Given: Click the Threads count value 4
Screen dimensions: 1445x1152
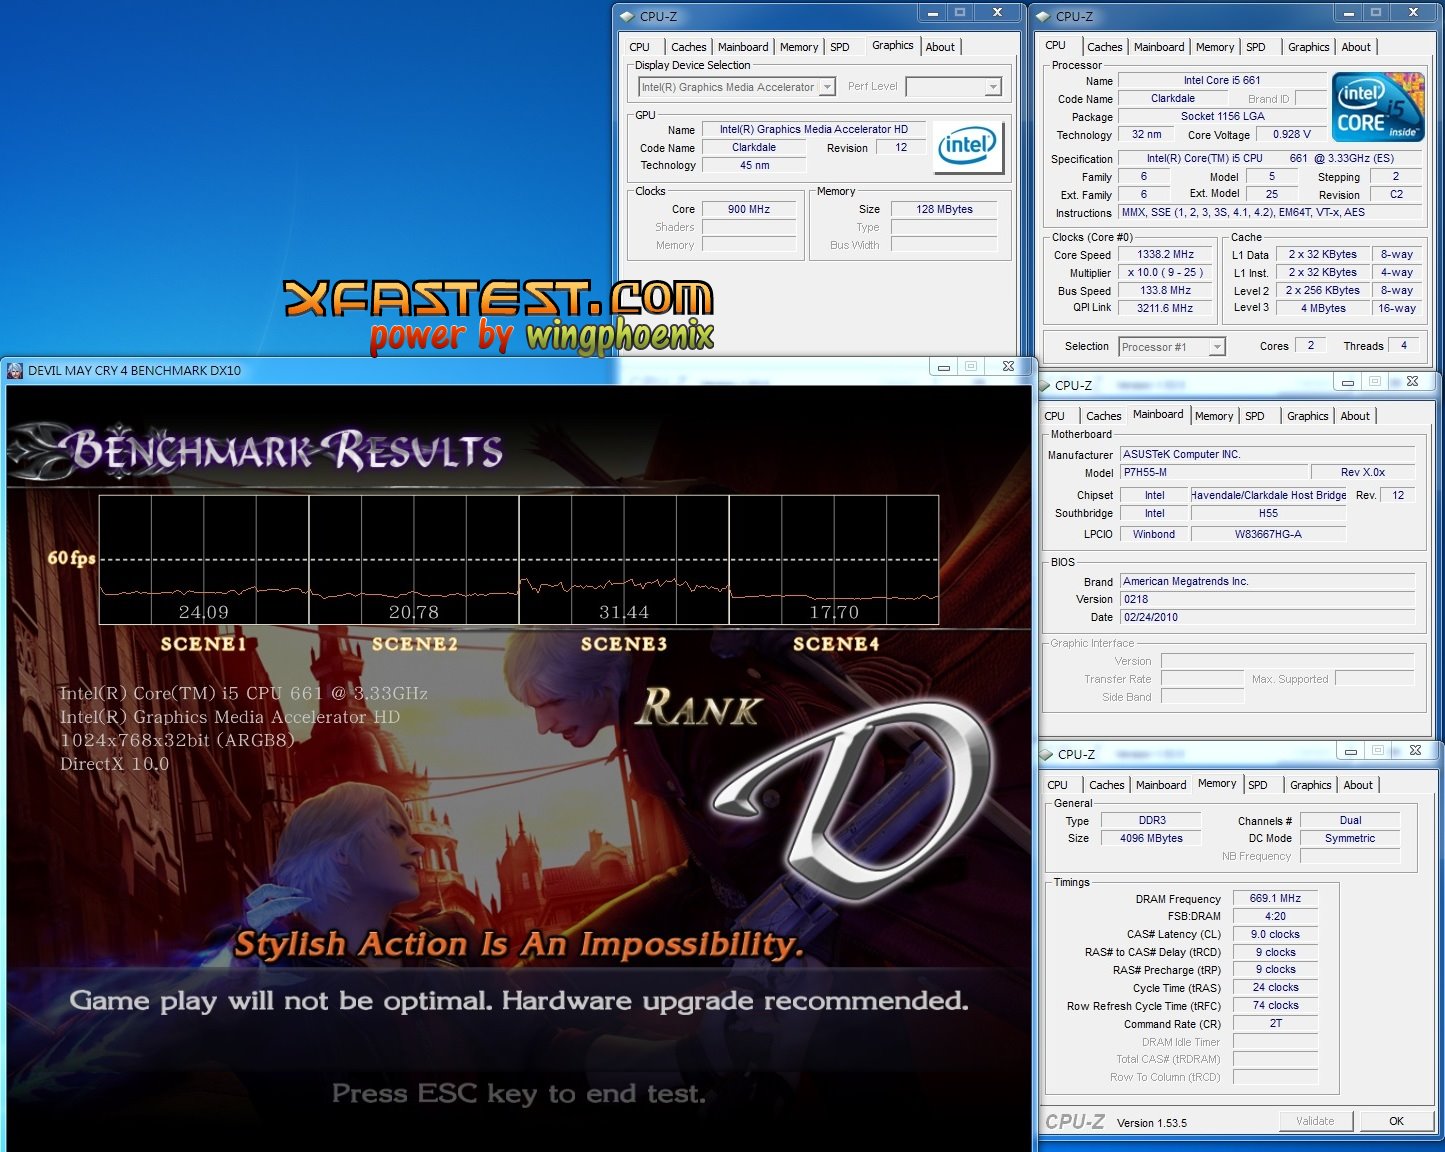Looking at the screenshot, I should (1404, 346).
